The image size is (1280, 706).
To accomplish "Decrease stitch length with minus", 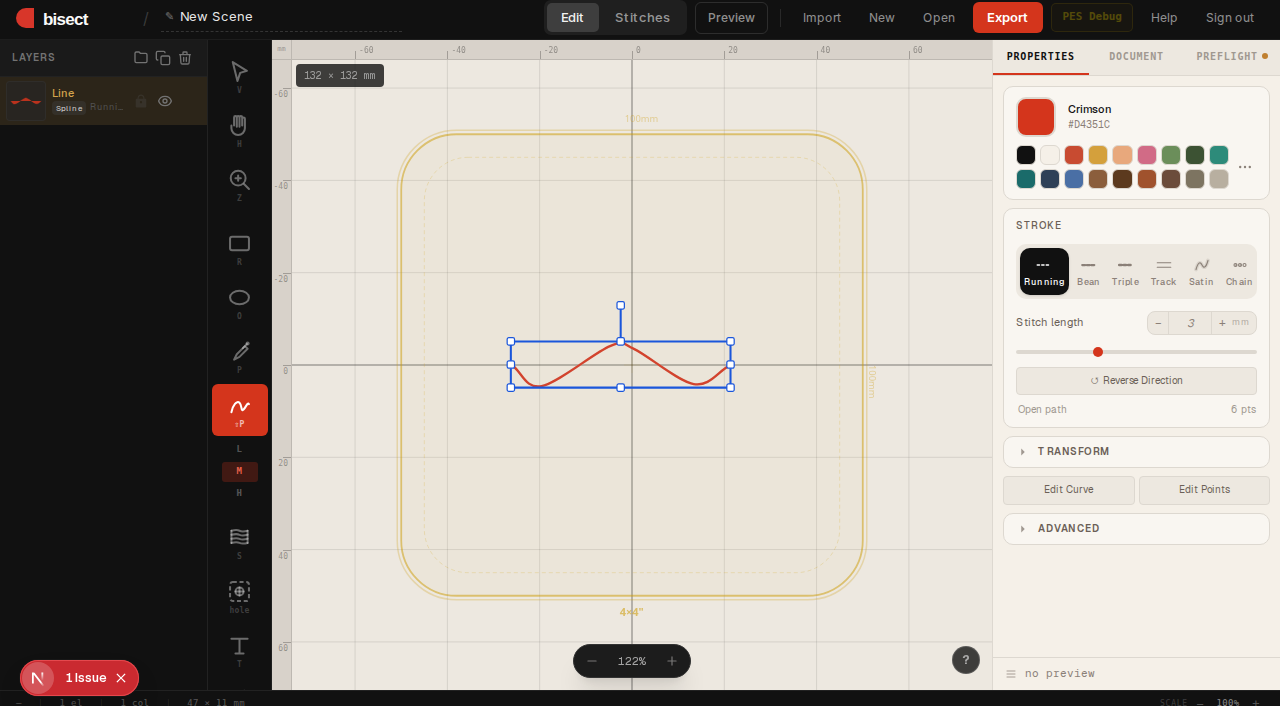I will tap(1158, 323).
